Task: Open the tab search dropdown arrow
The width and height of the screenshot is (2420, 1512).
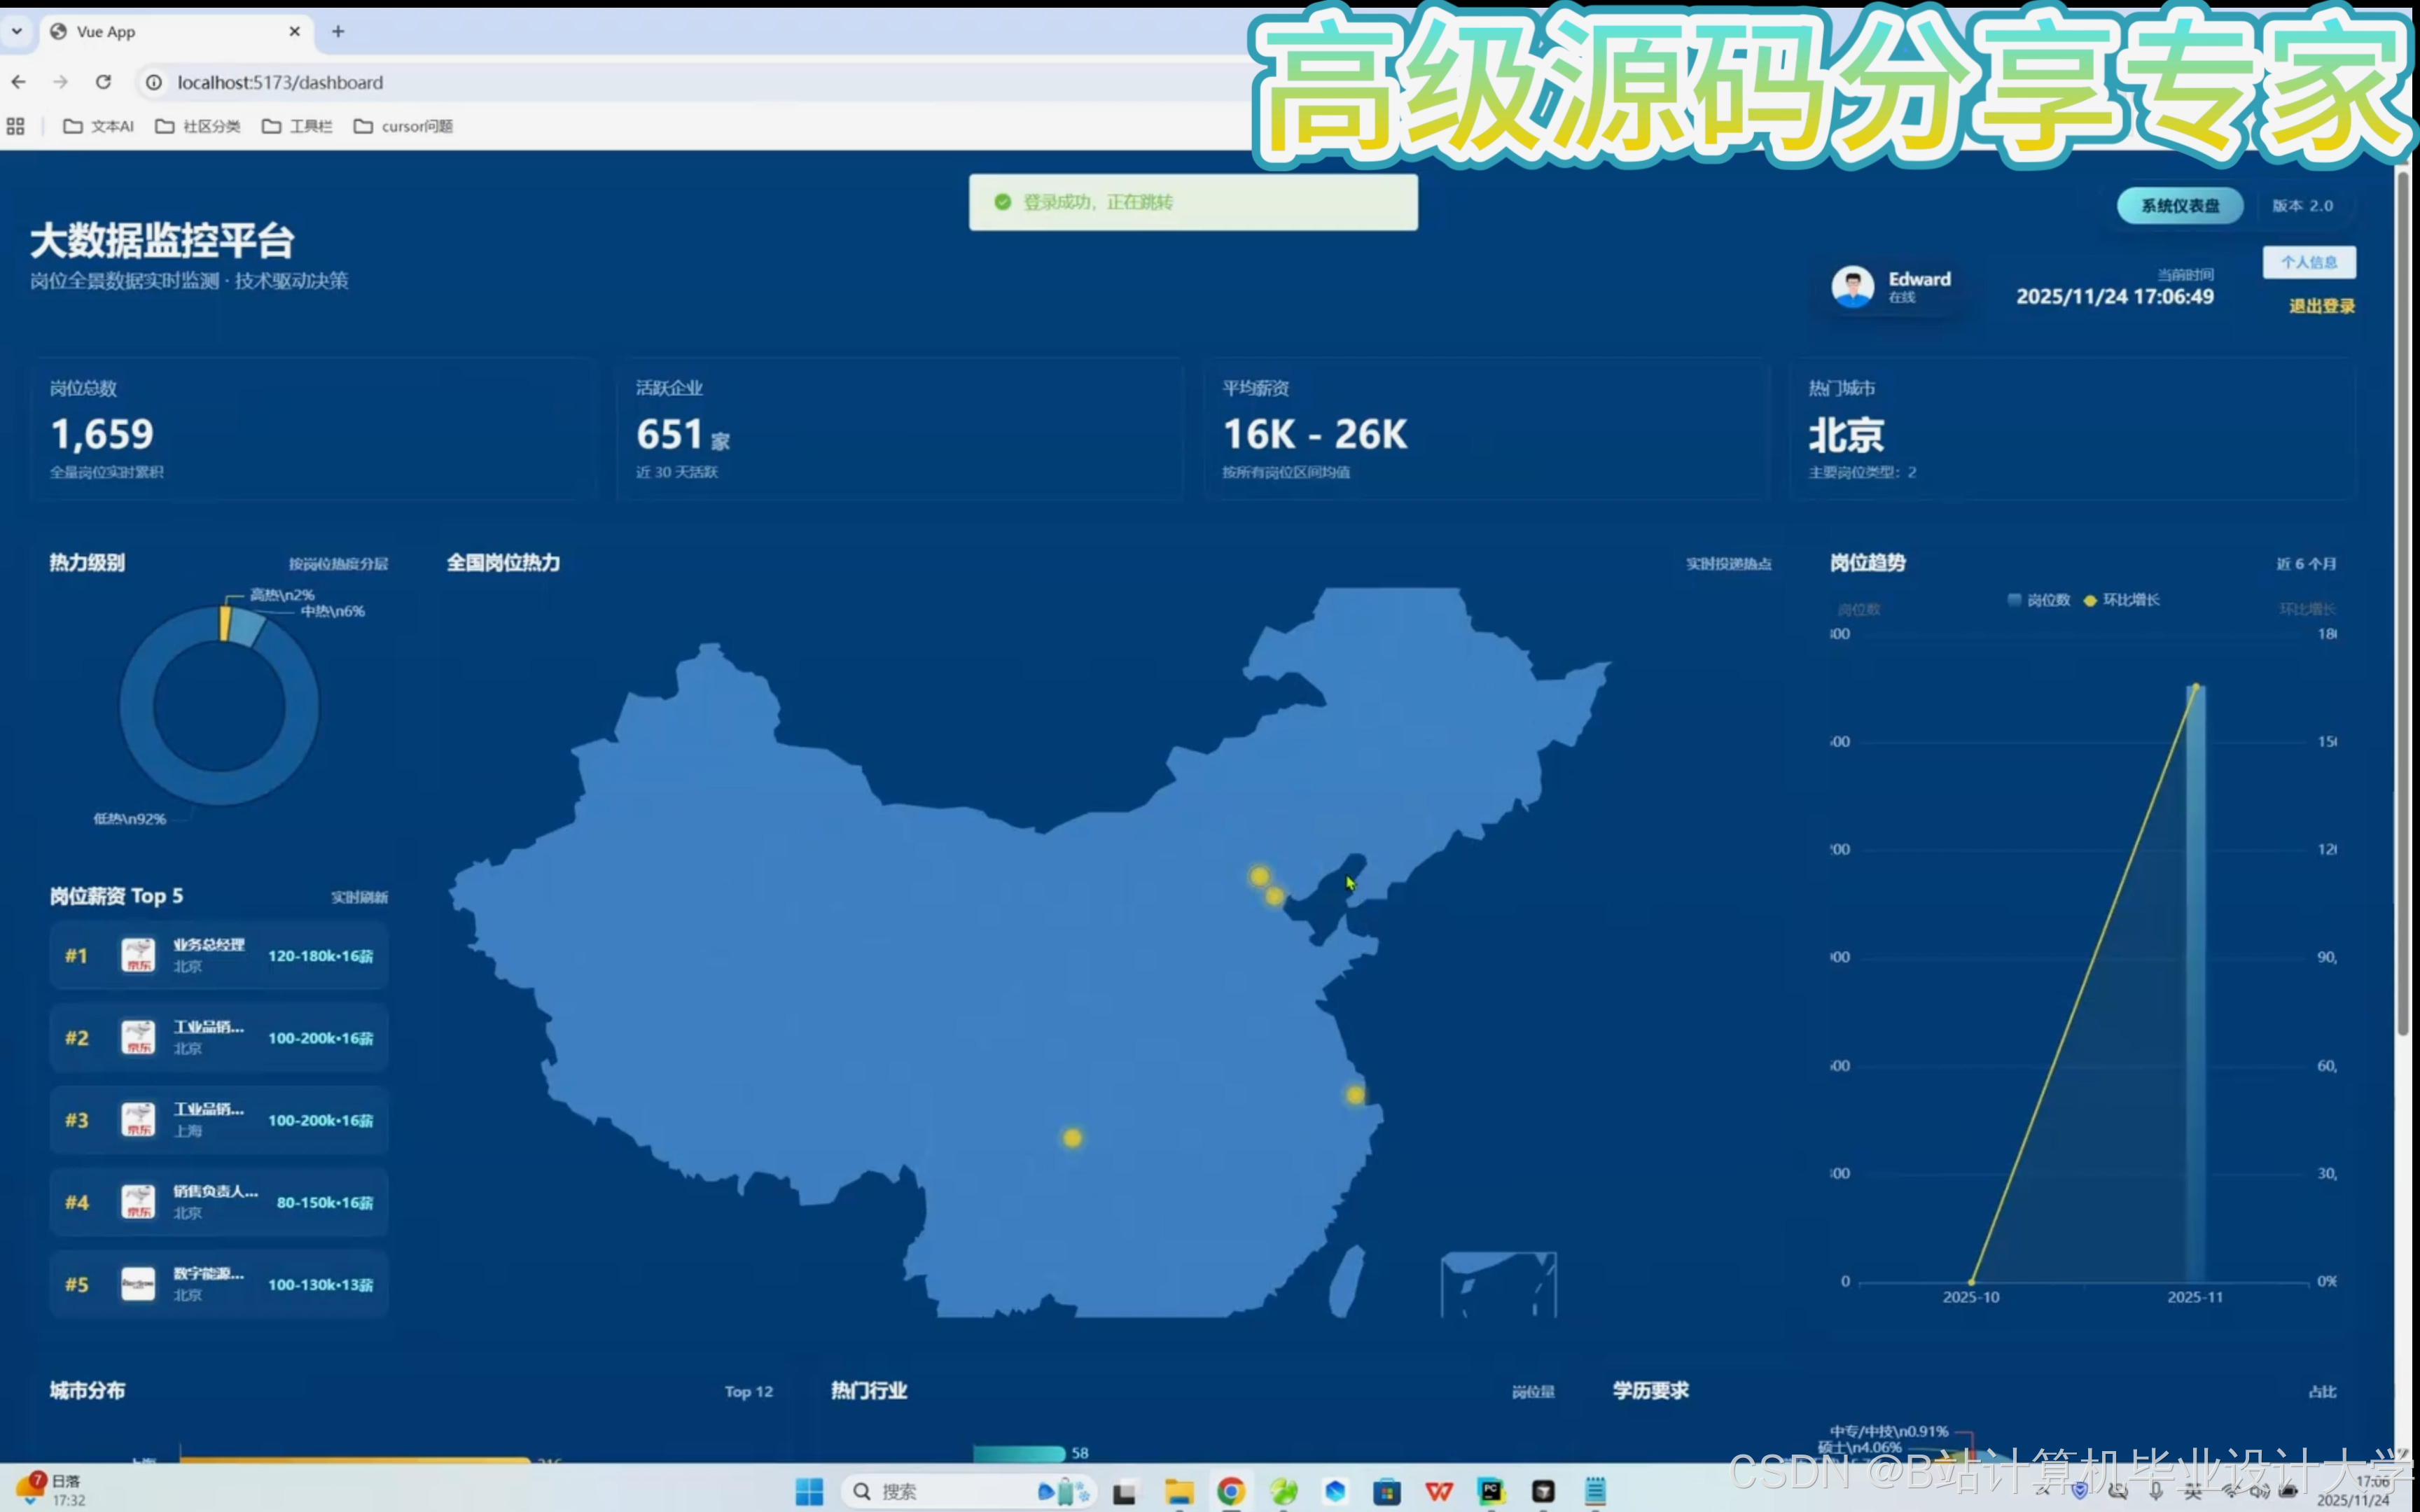Action: tap(17, 31)
